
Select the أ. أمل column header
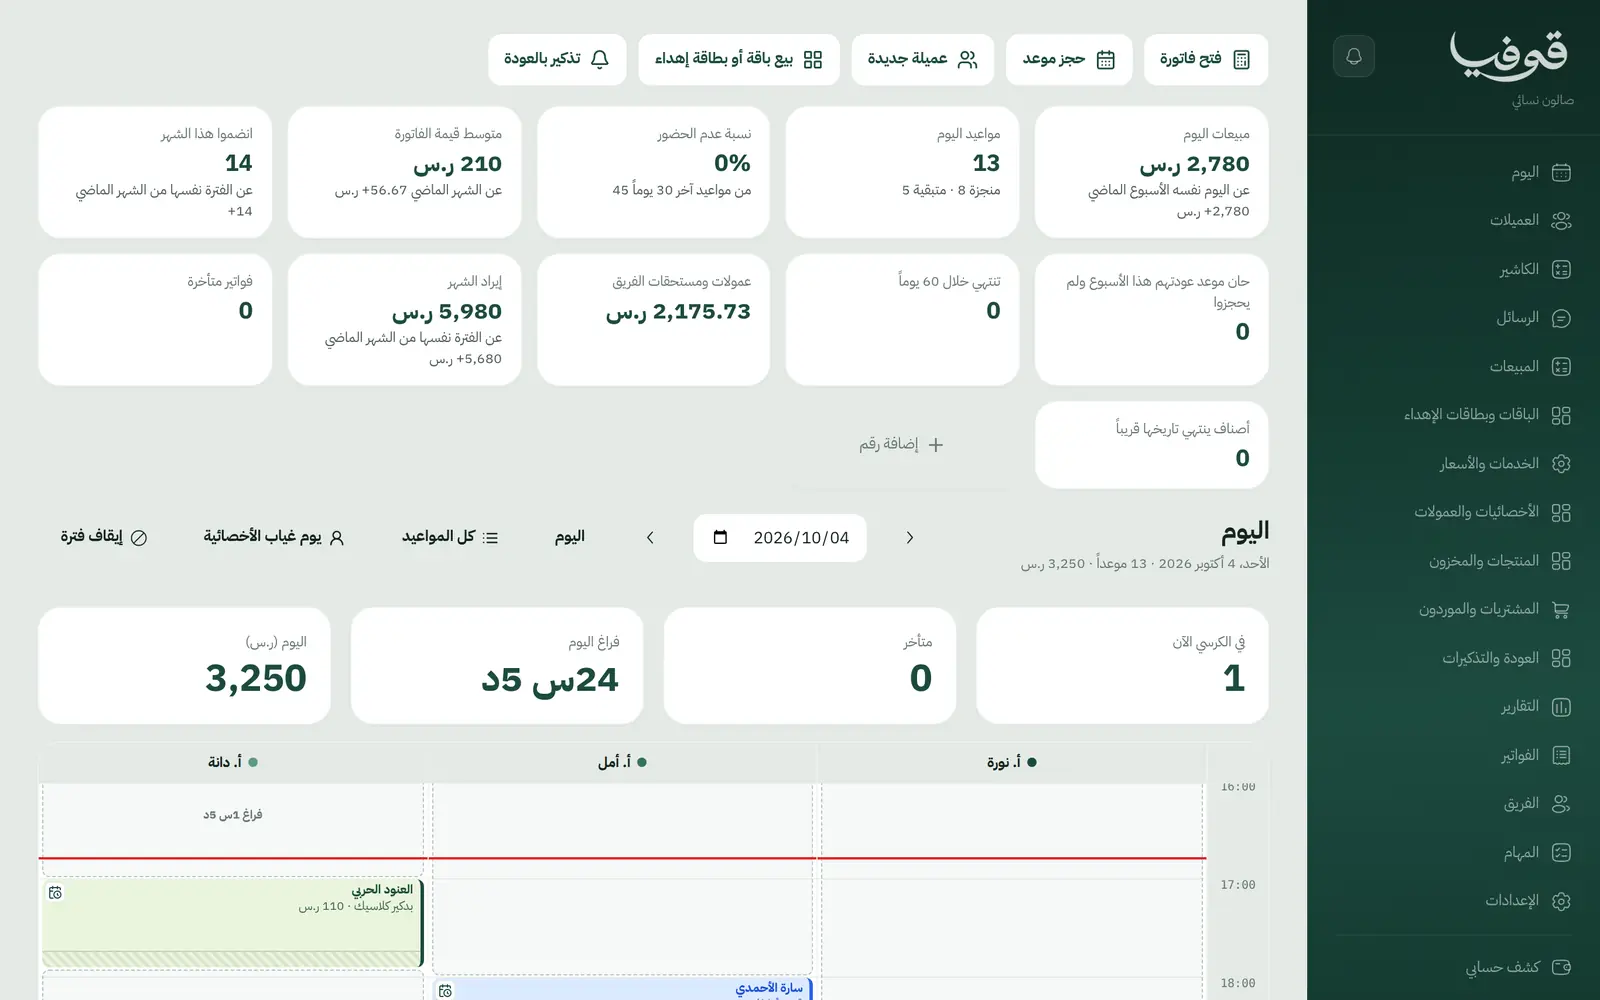tap(622, 762)
